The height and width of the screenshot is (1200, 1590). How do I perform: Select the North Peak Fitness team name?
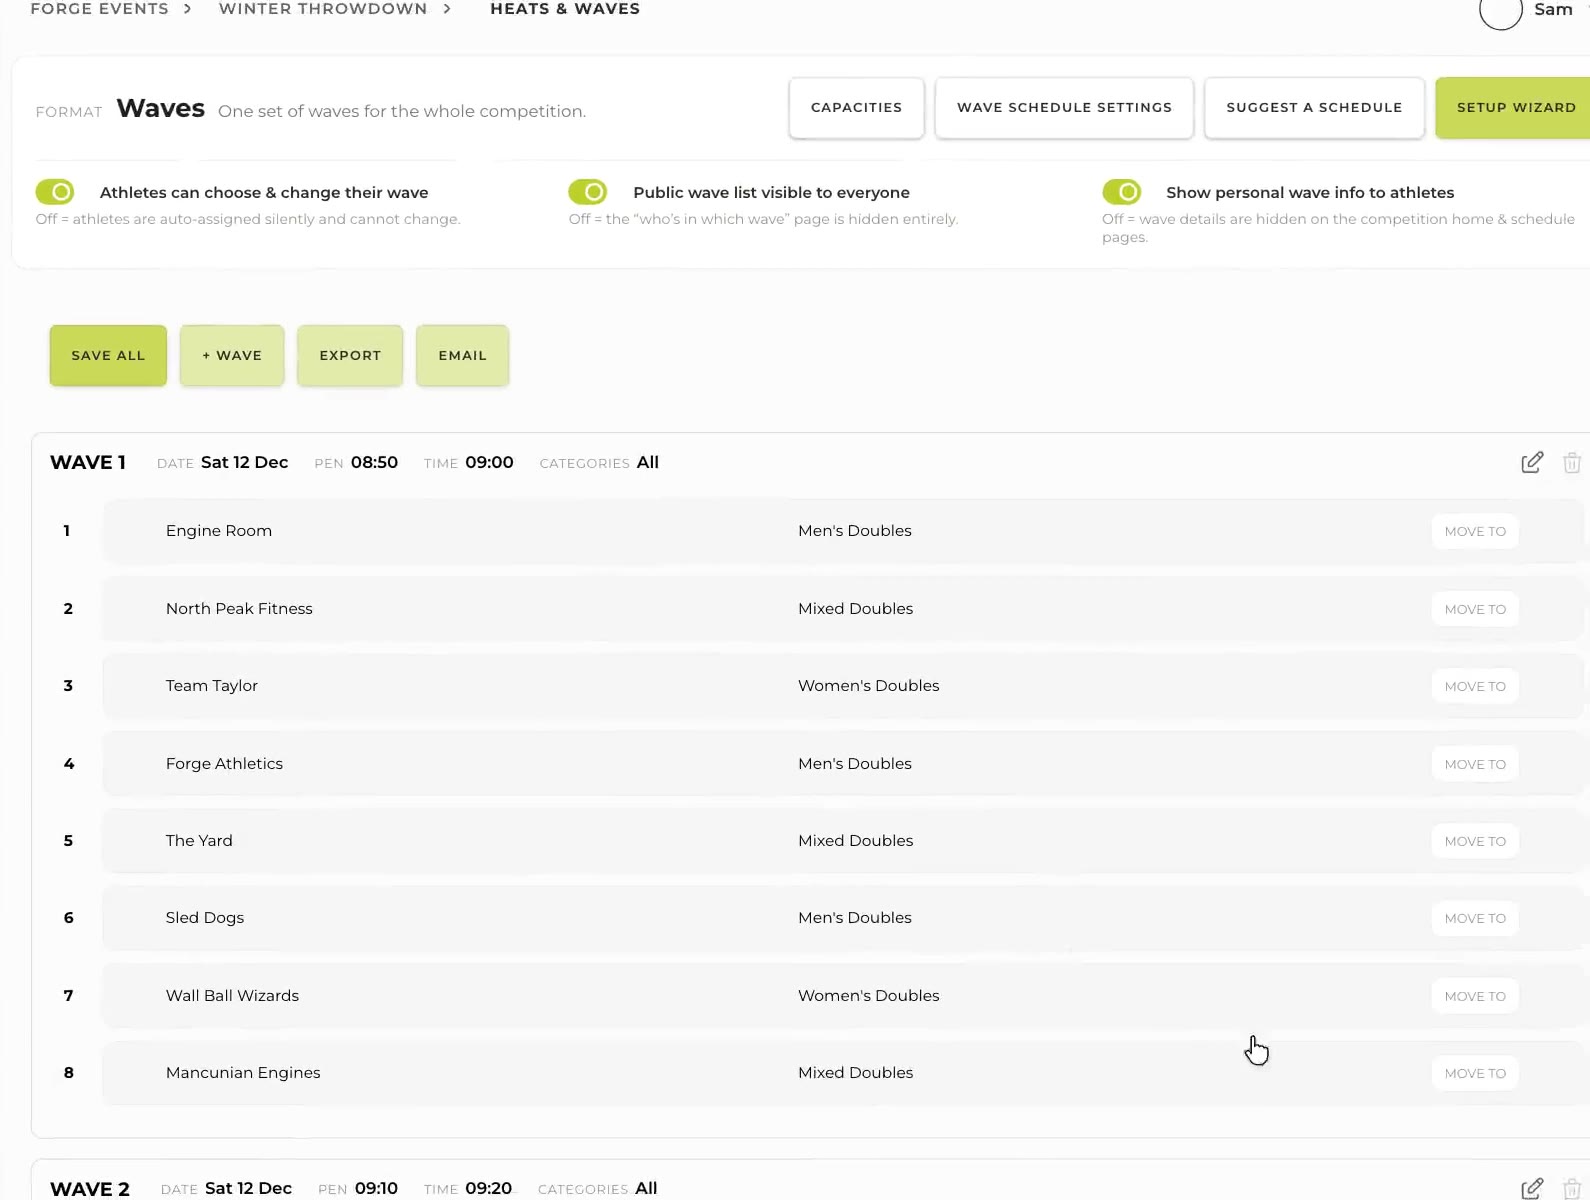(x=239, y=608)
